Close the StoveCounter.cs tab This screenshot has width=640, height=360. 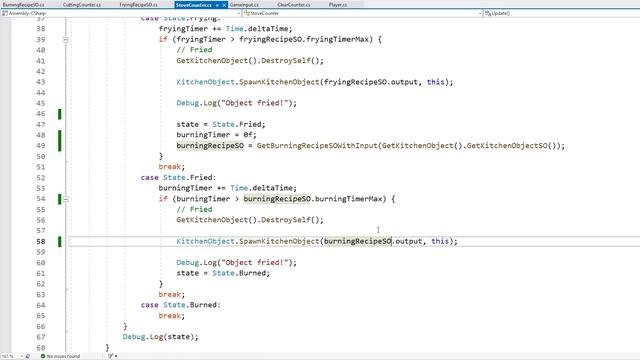tap(224, 5)
